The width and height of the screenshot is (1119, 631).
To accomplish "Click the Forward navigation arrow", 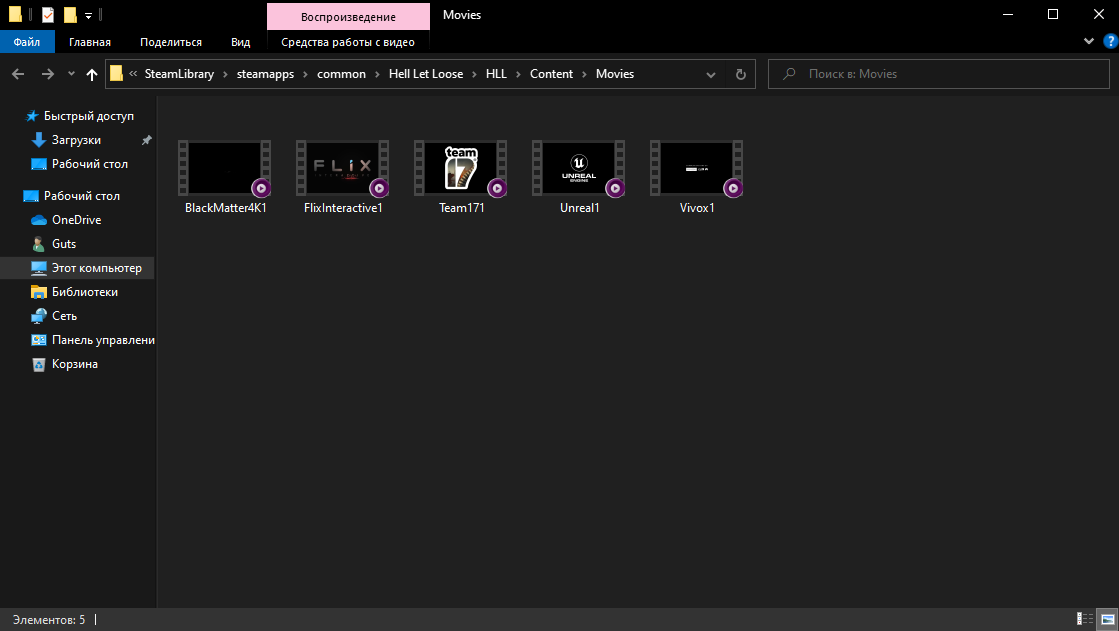I will tap(48, 74).
